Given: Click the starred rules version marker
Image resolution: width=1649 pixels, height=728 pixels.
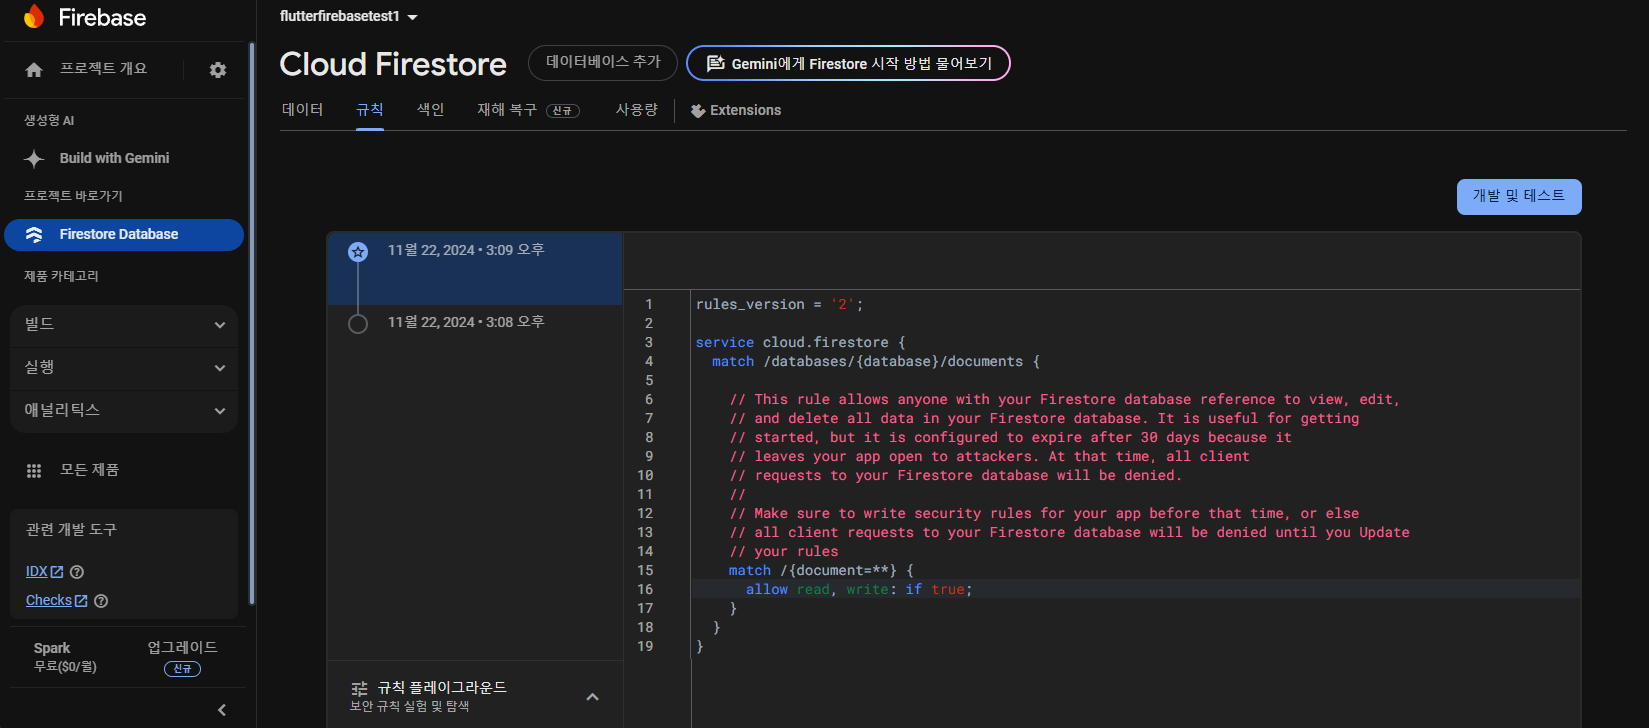Looking at the screenshot, I should tap(357, 252).
